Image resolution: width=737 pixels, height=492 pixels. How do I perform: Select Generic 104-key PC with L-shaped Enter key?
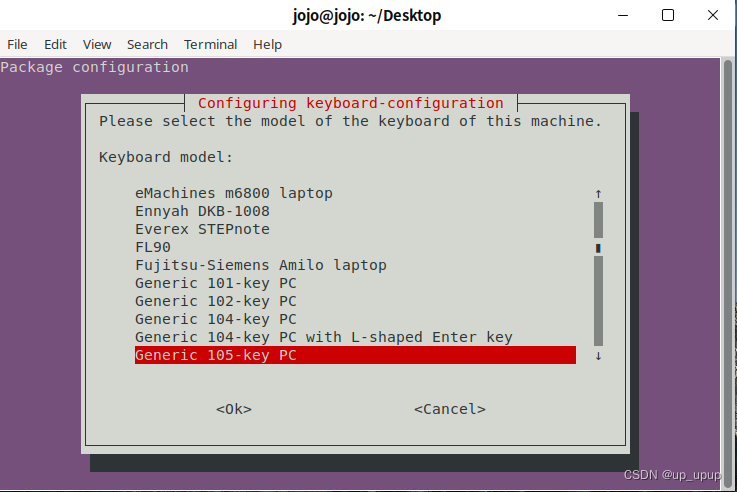click(x=355, y=337)
